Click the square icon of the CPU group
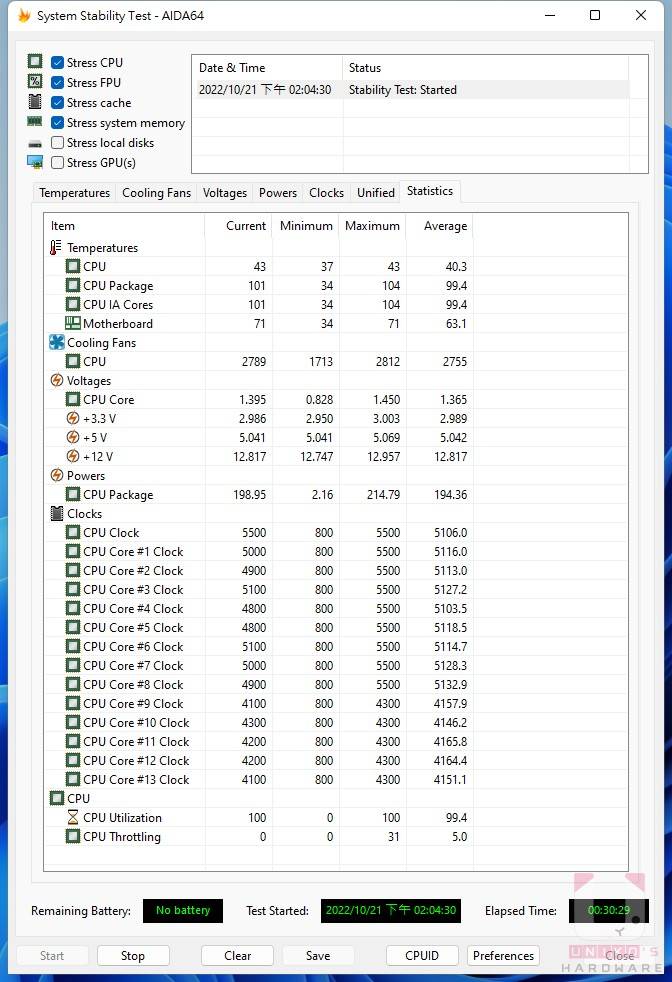This screenshot has height=982, width=672. coord(57,799)
